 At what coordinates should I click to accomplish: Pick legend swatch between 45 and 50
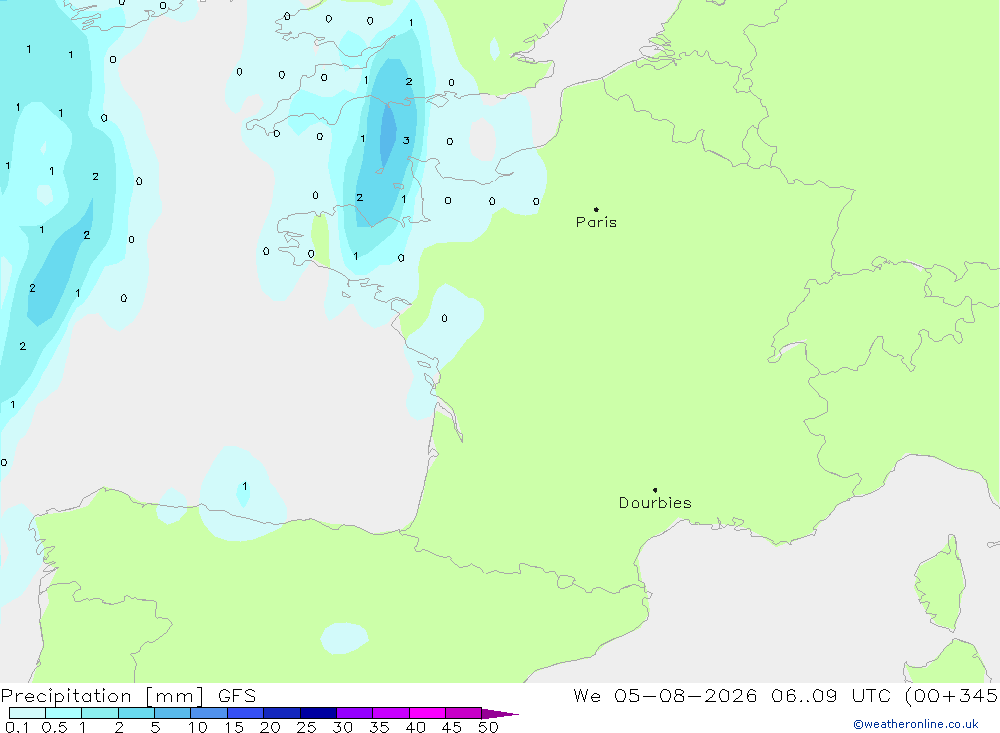pos(464,713)
